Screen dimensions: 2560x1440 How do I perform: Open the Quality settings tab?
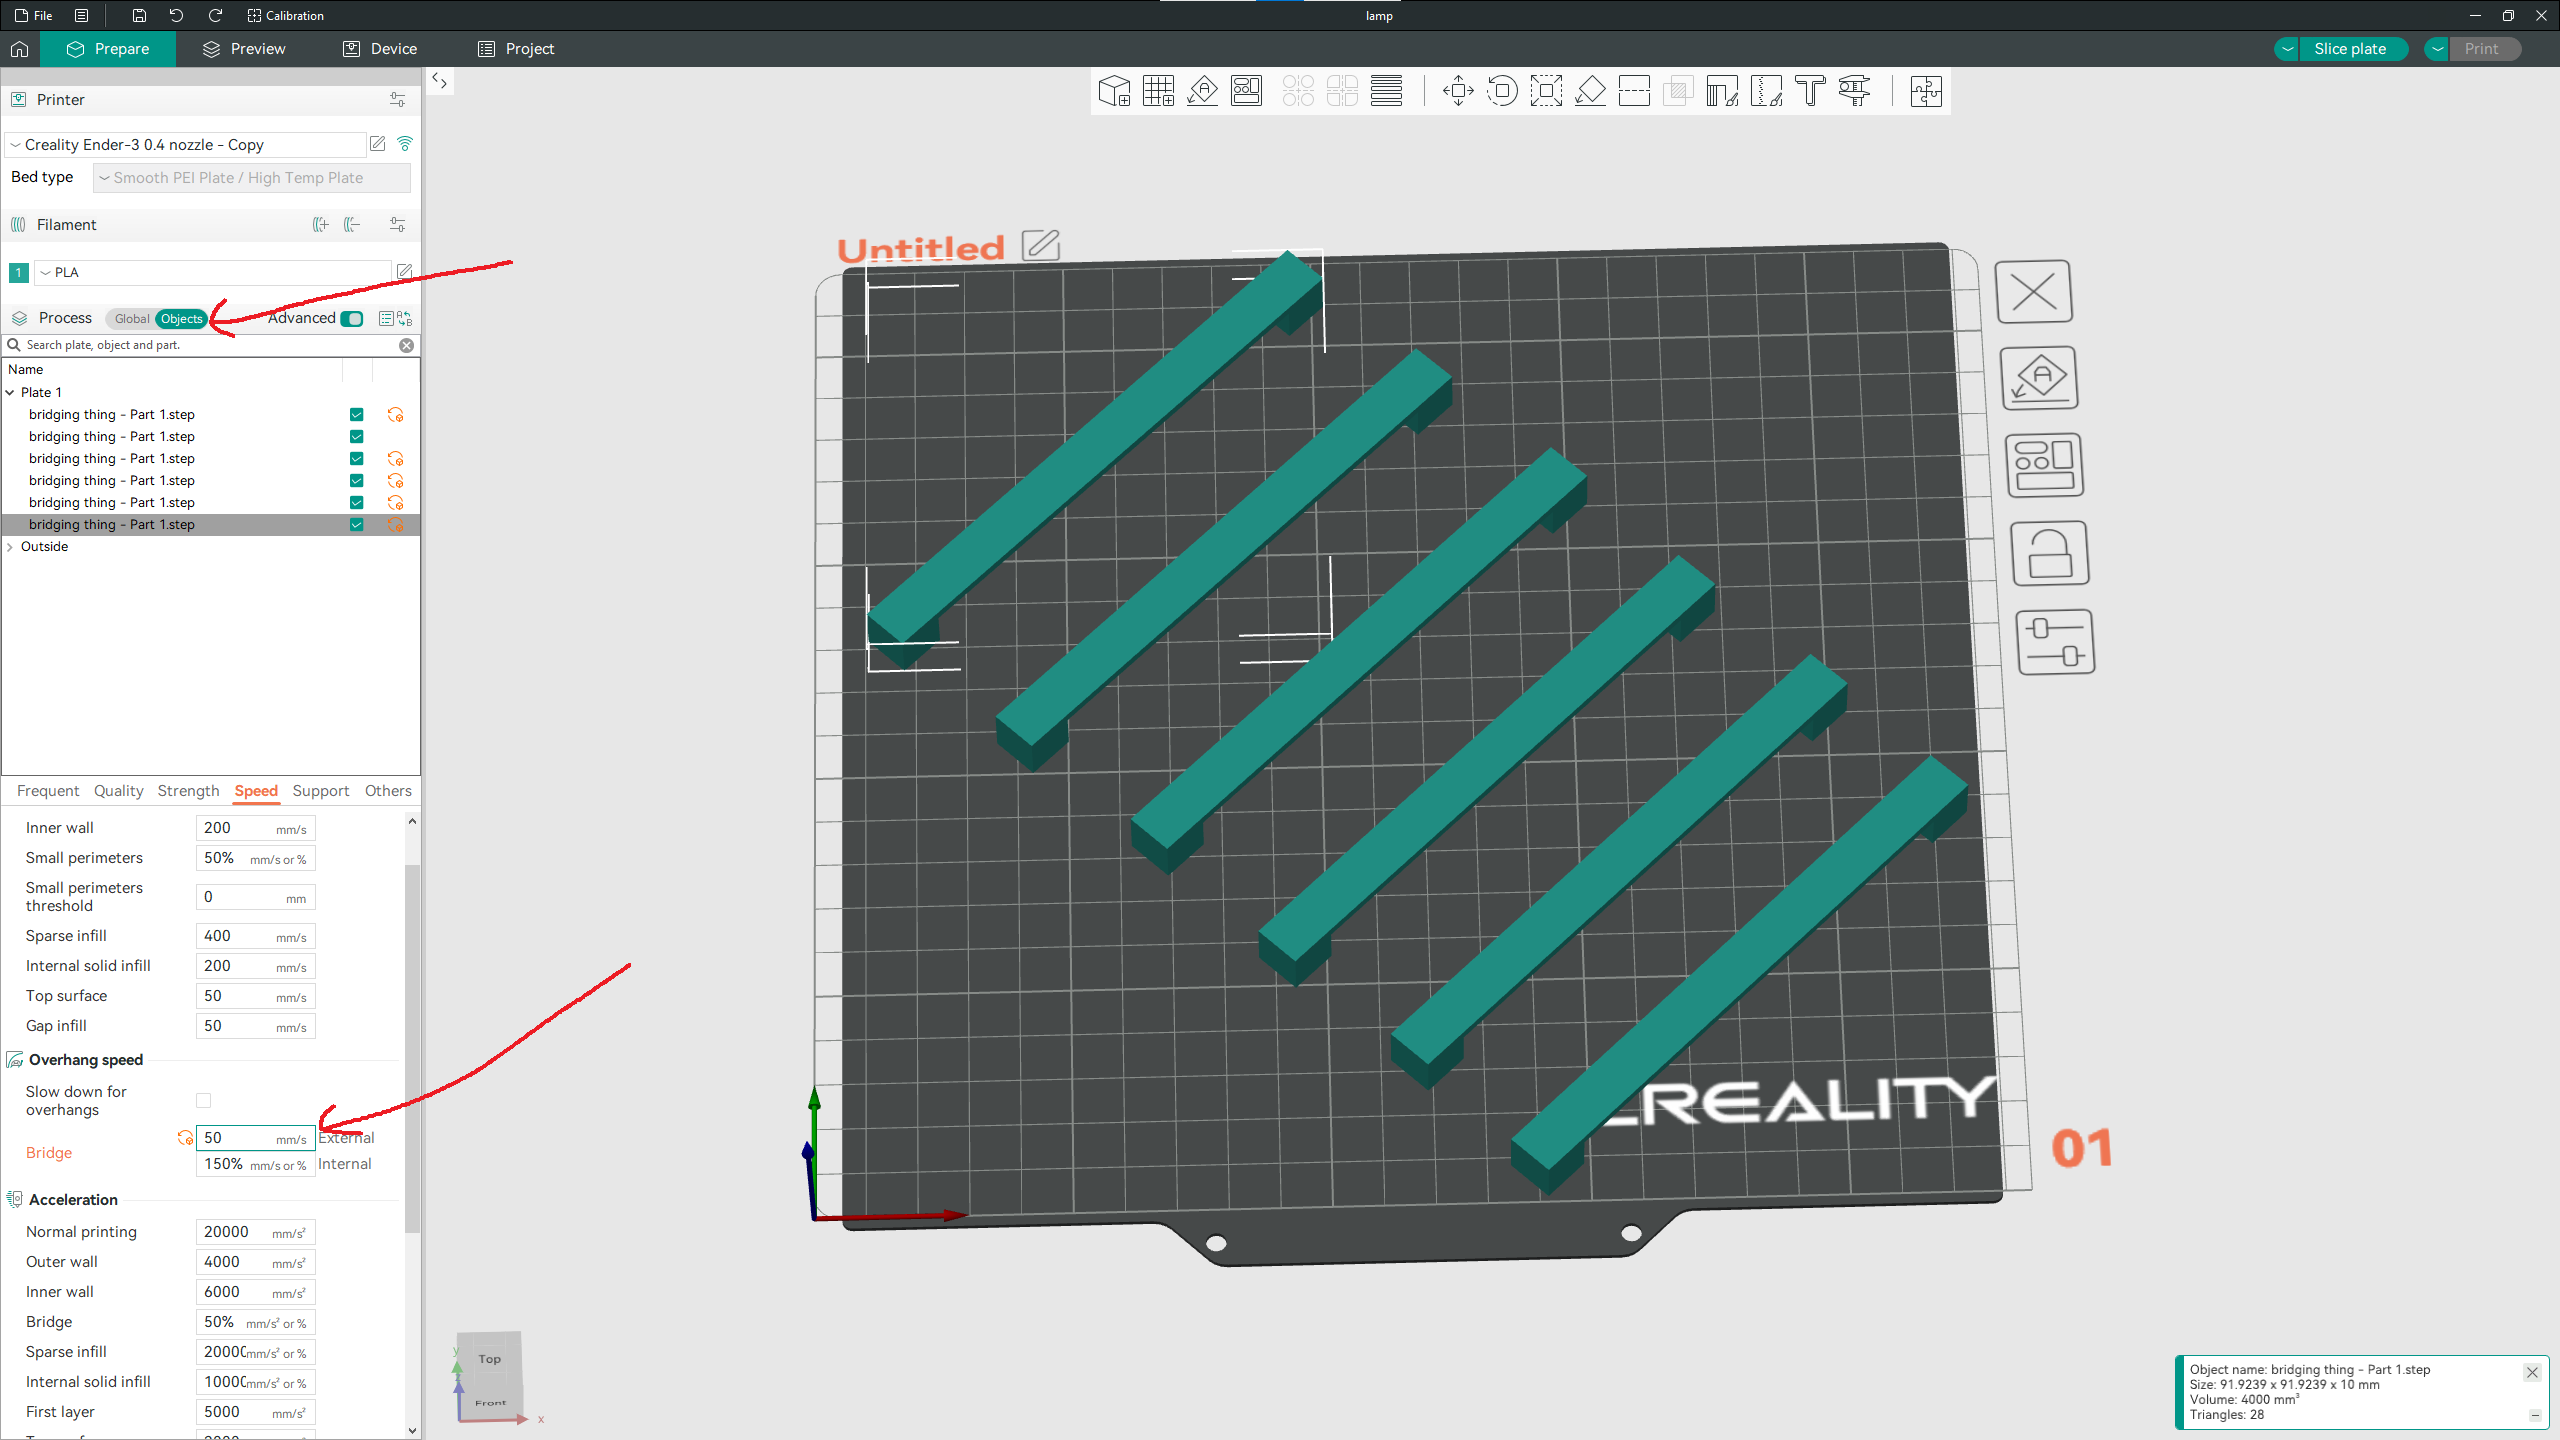point(118,791)
